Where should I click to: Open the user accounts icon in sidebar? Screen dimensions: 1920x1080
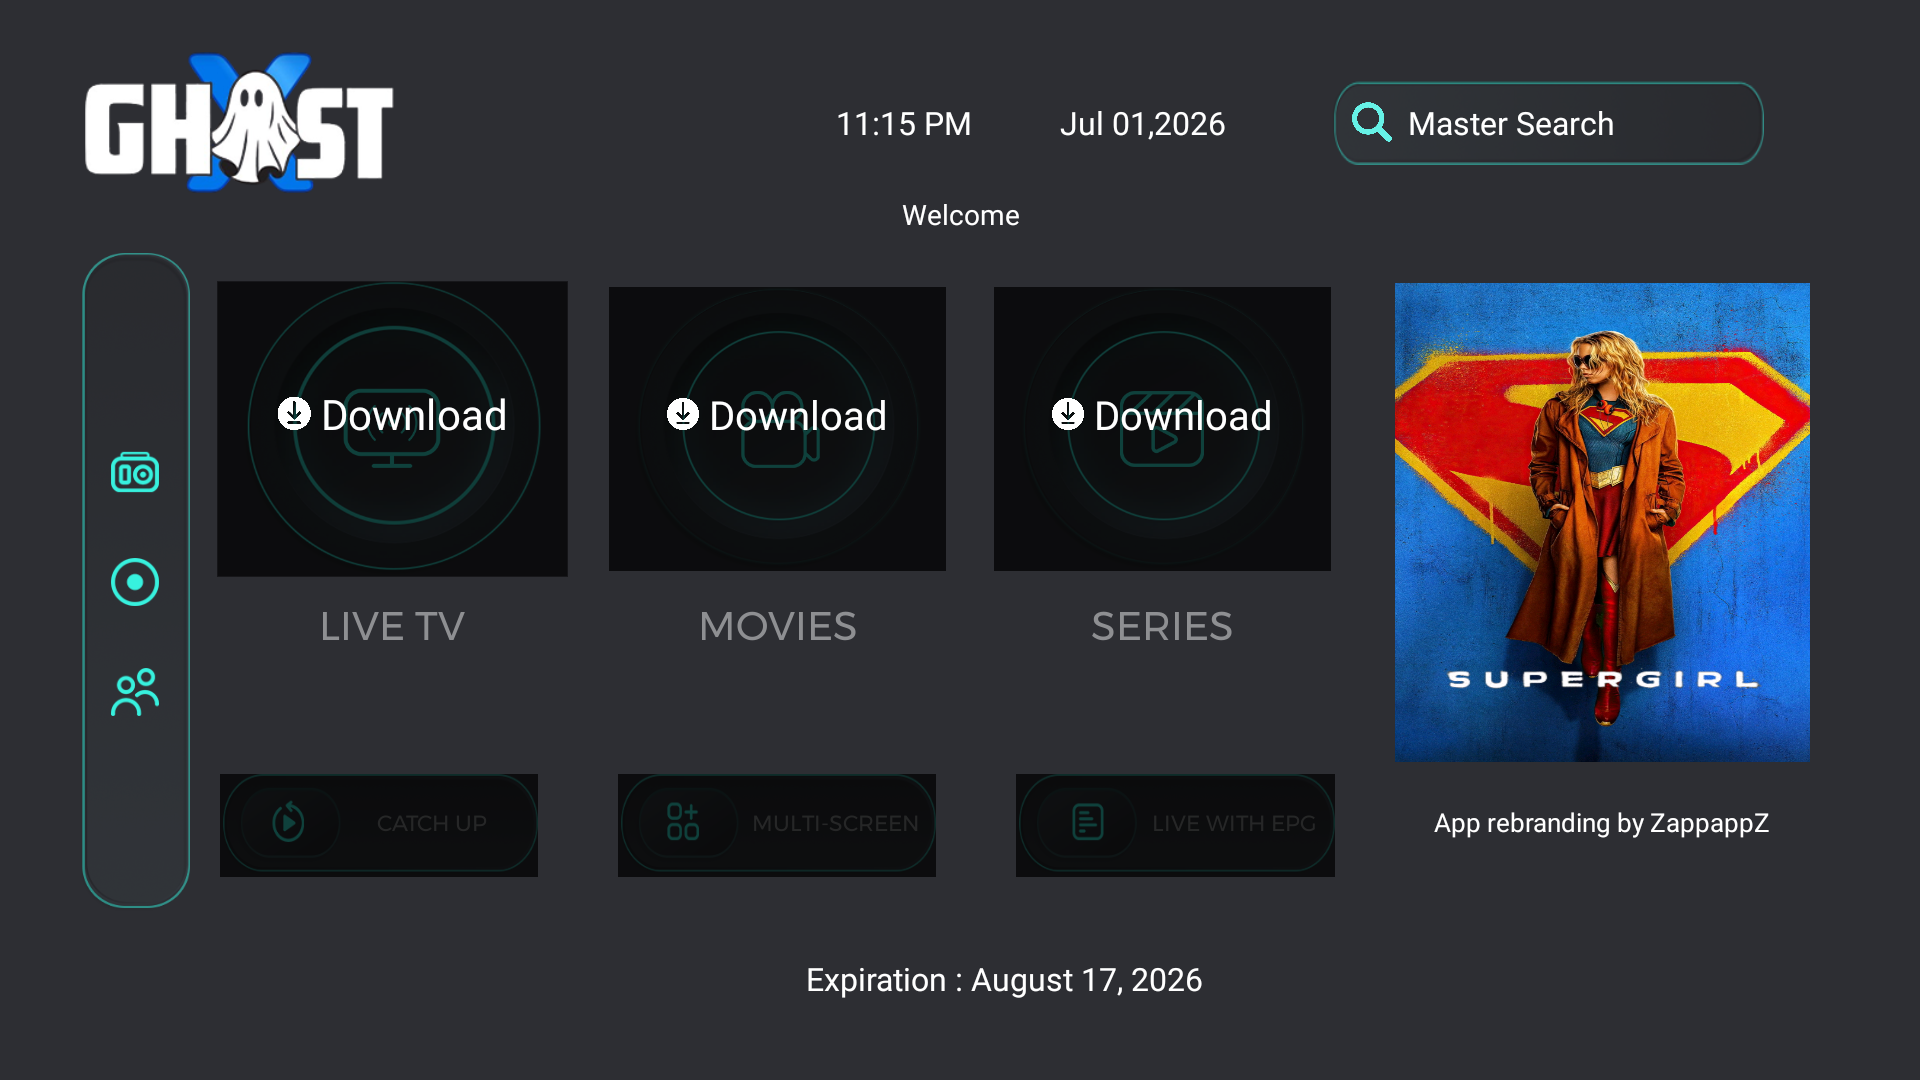click(135, 692)
